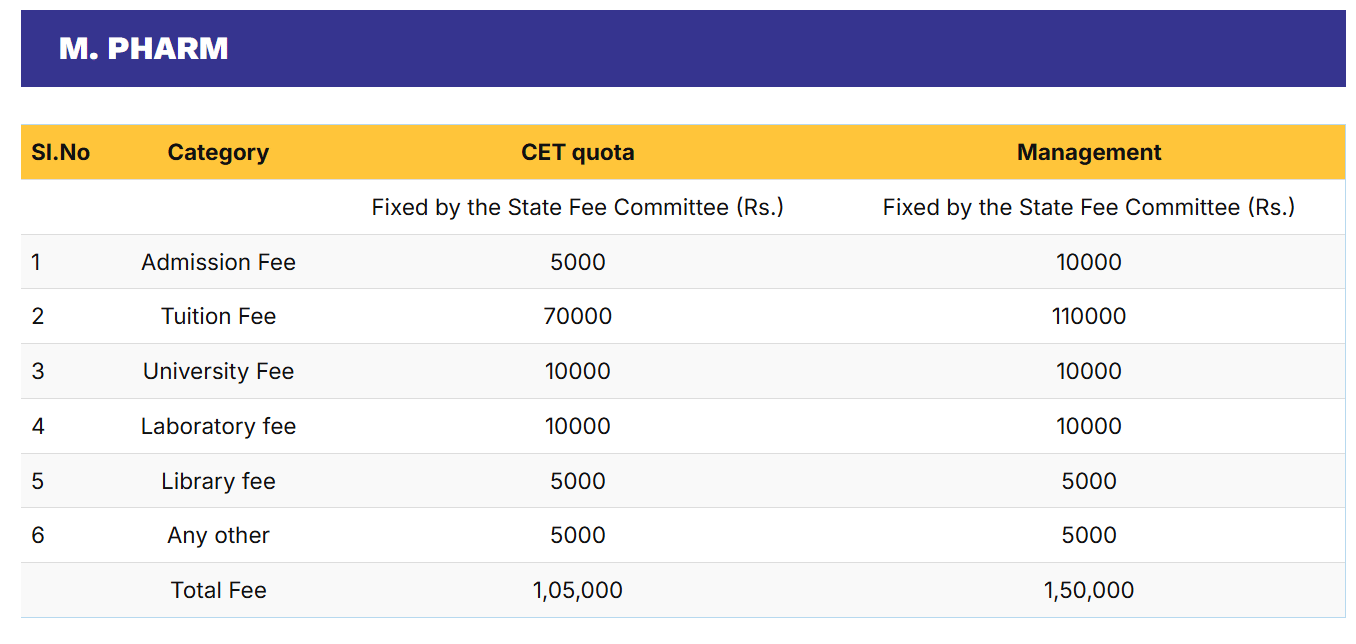1356x644 pixels.
Task: Click the Total Fee row label
Action: [x=218, y=590]
